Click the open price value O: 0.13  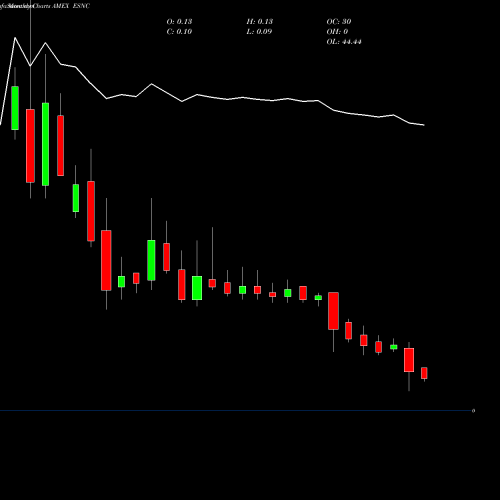click(x=179, y=22)
